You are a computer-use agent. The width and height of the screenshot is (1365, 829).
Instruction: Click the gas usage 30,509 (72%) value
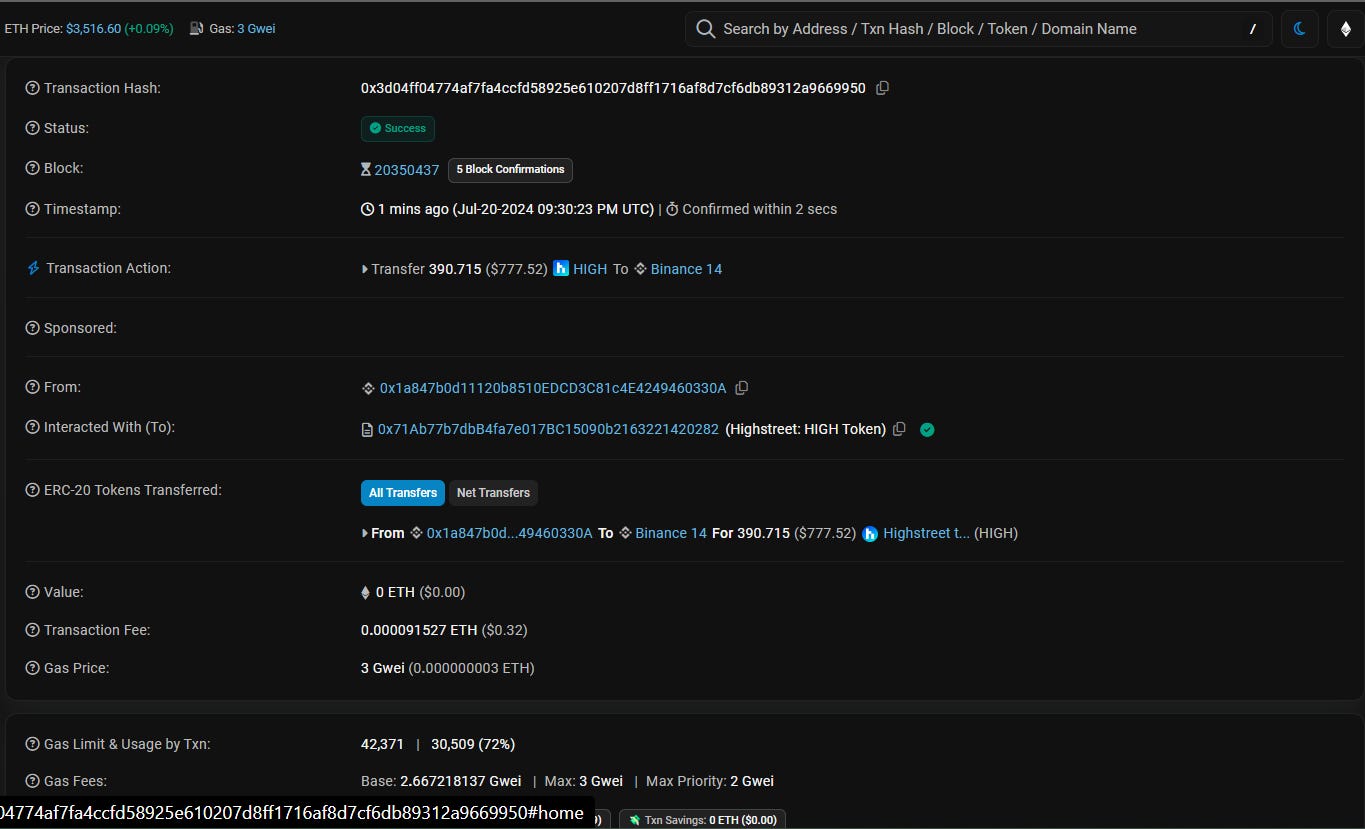(x=473, y=744)
